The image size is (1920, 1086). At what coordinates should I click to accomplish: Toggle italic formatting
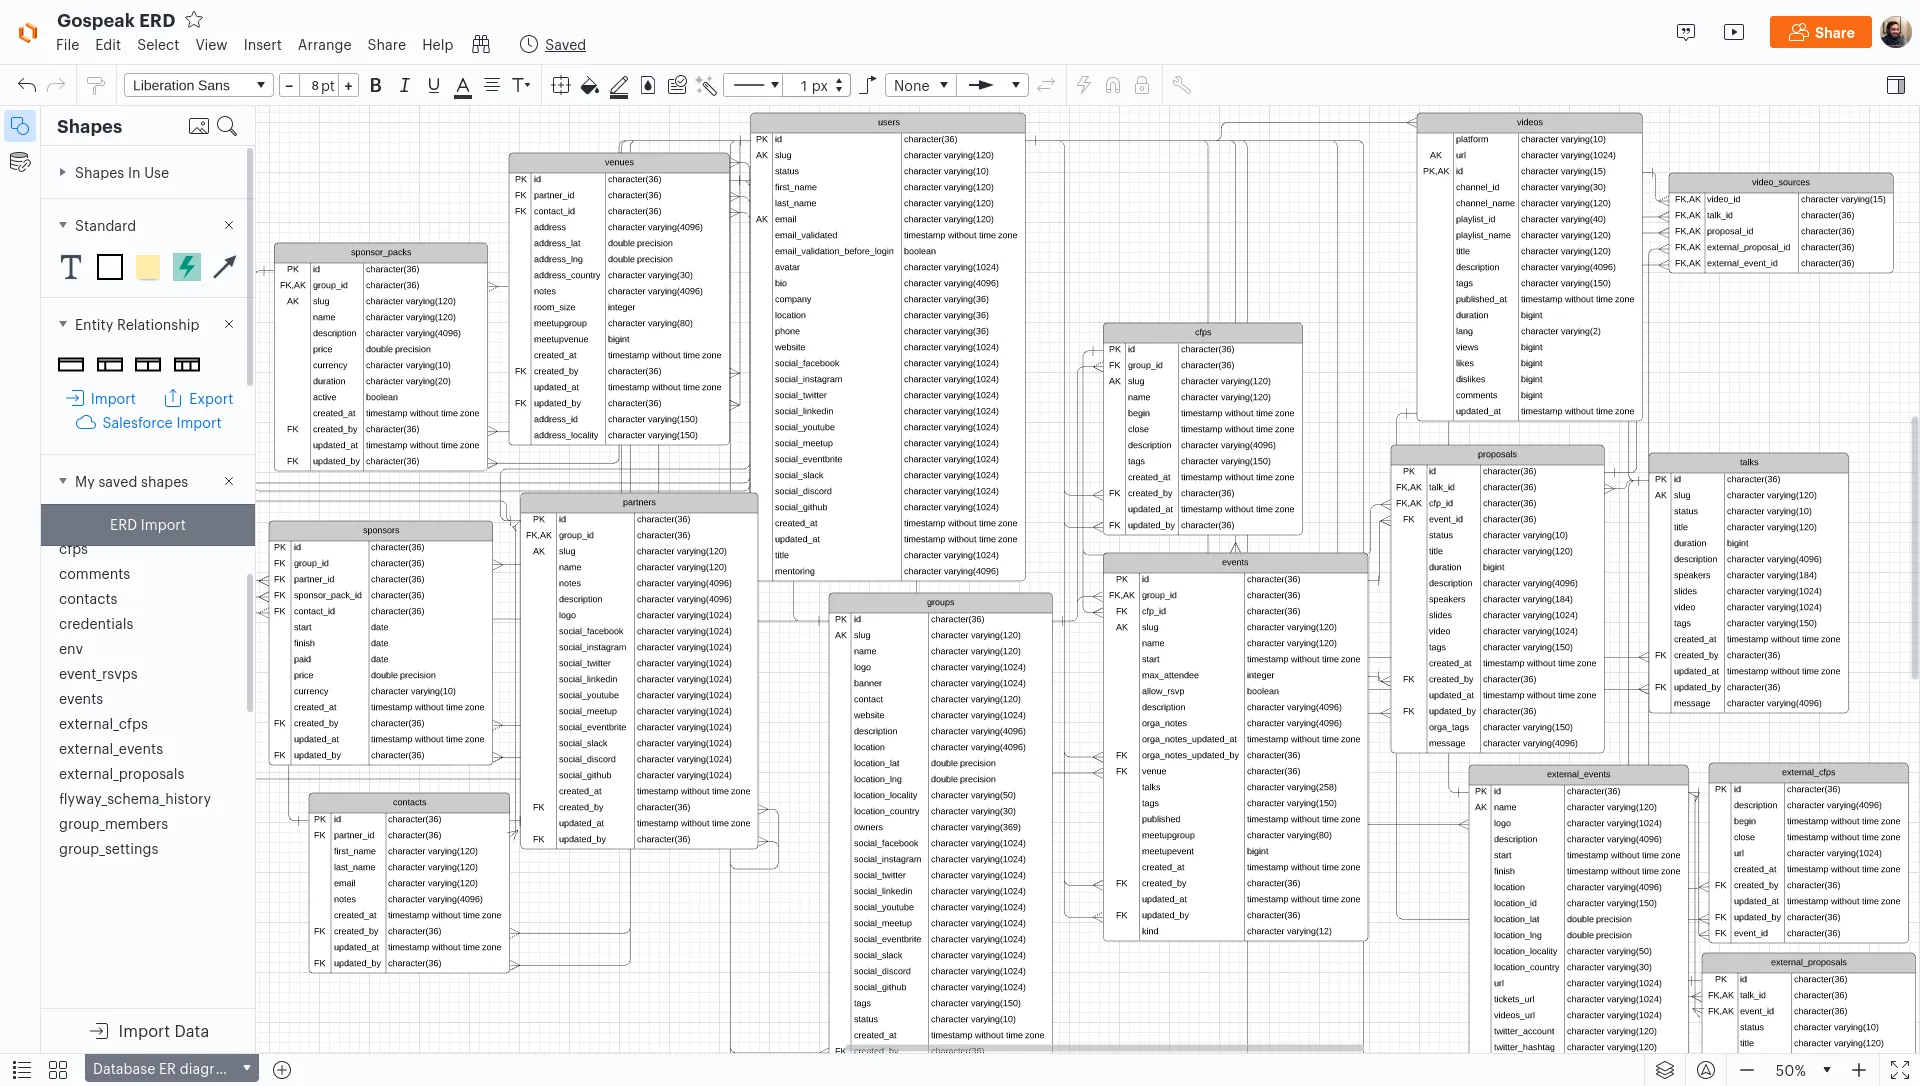point(405,86)
